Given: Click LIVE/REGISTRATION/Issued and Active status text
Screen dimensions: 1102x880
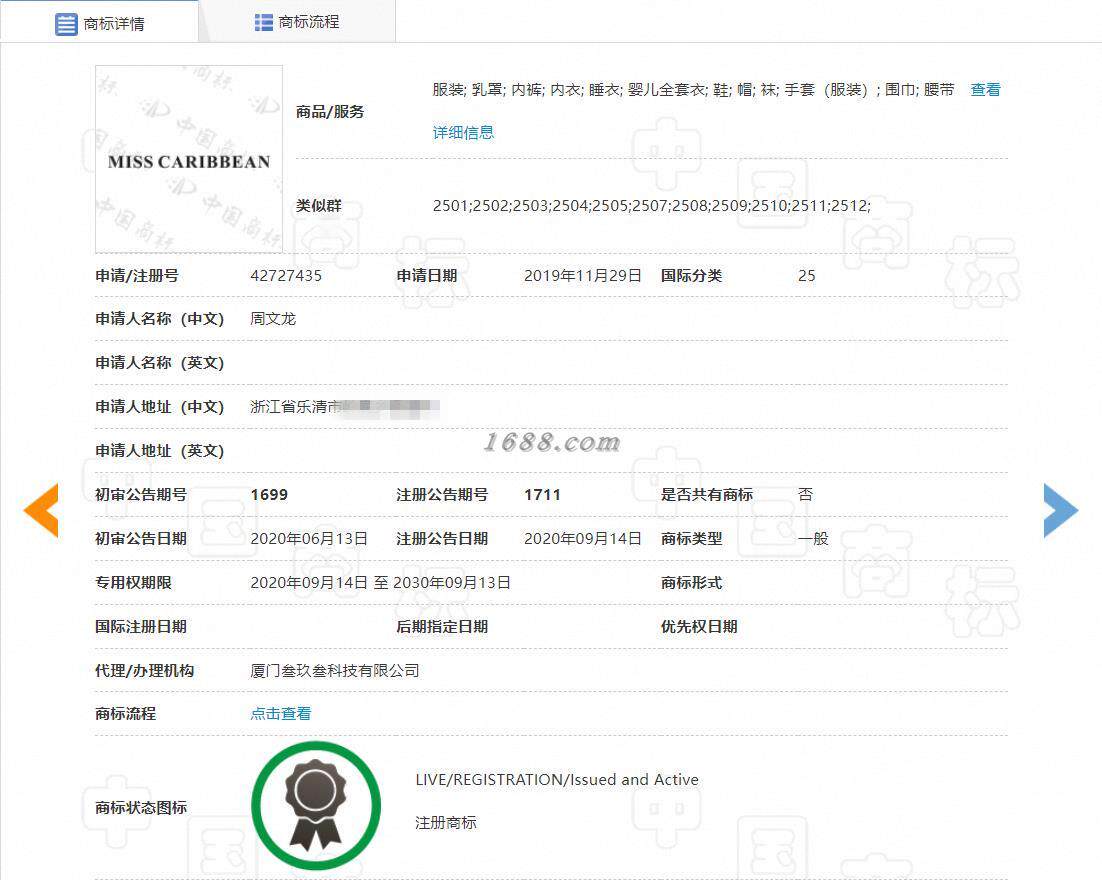Looking at the screenshot, I should pyautogui.click(x=557, y=779).
